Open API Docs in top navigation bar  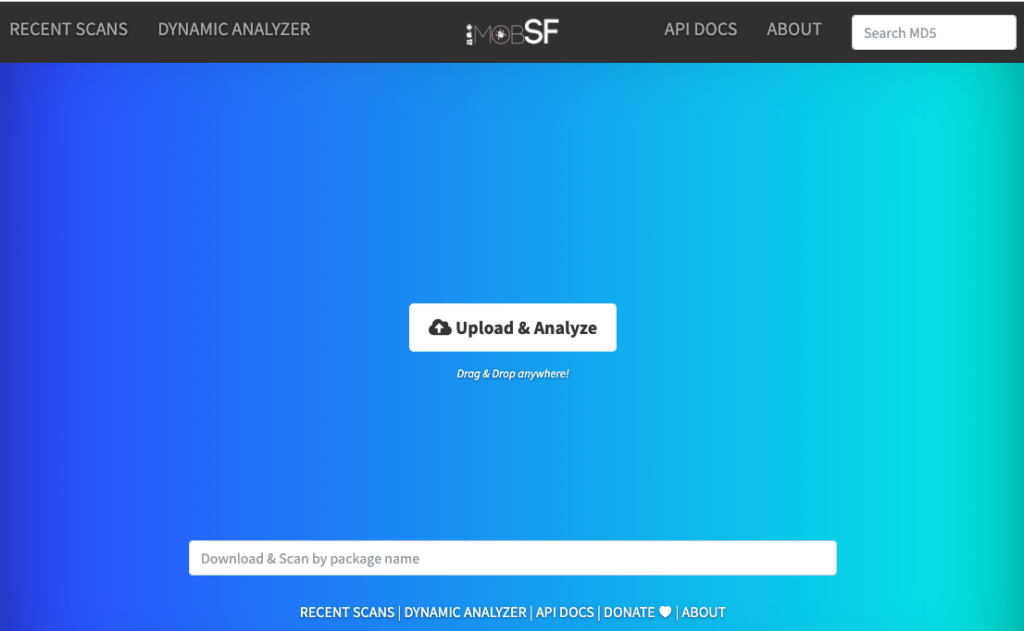coord(700,29)
